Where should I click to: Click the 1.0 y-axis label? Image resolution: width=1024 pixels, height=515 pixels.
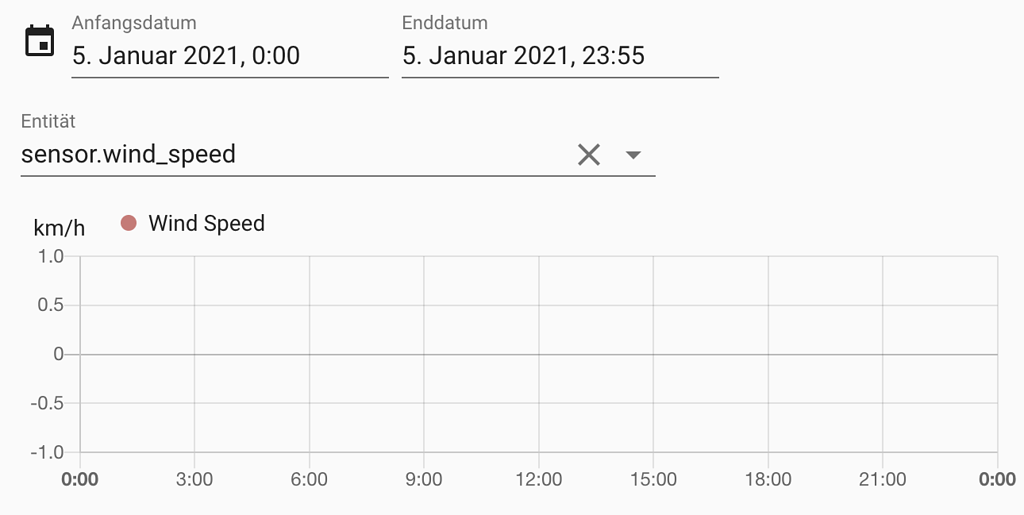[50, 257]
